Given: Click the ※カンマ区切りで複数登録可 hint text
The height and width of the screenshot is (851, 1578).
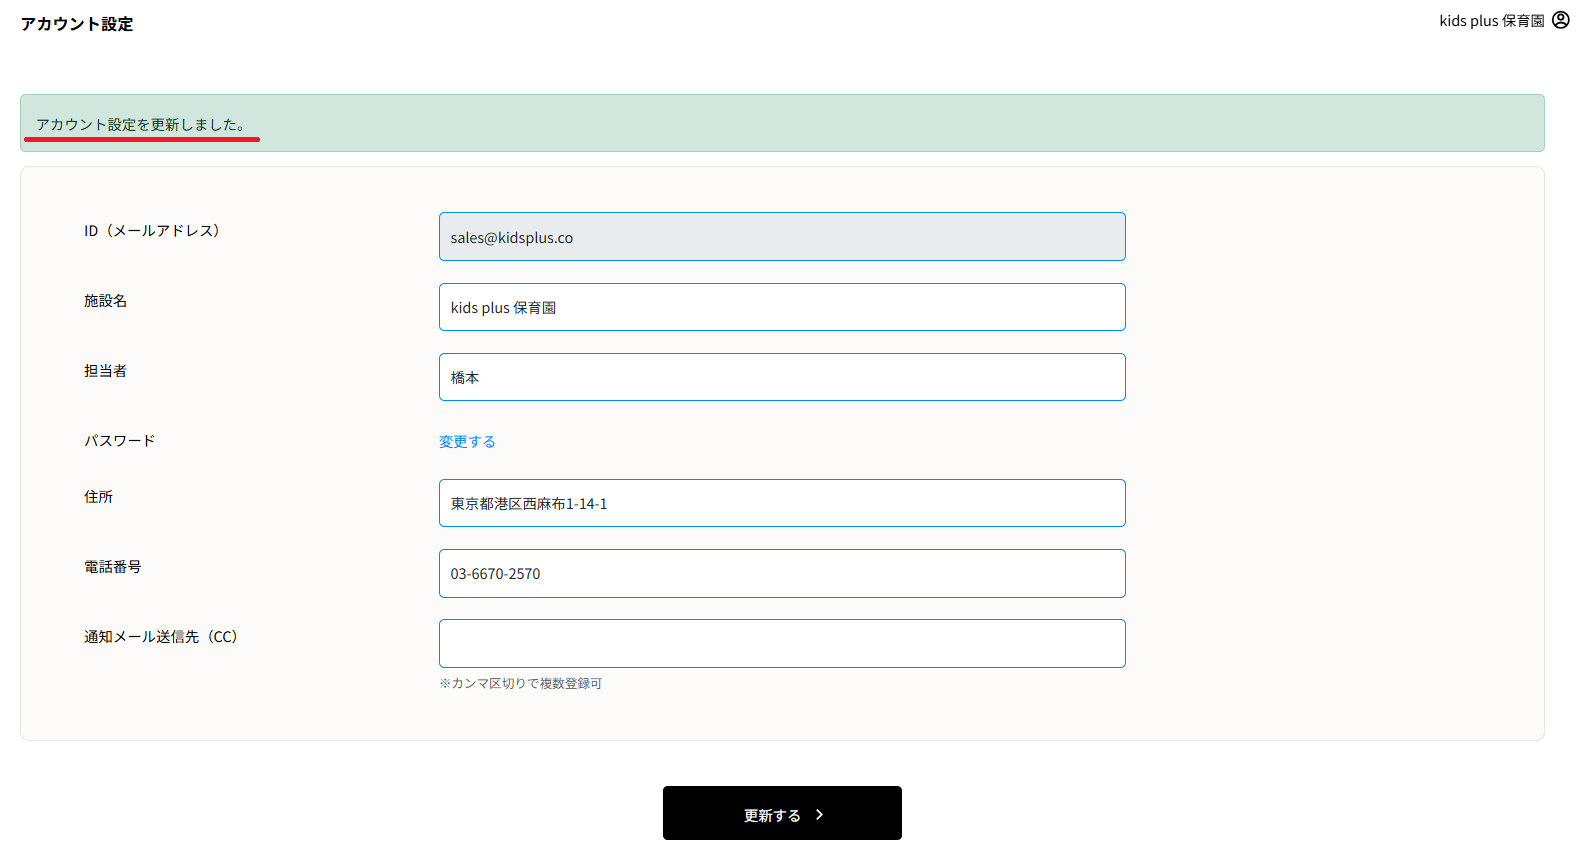Looking at the screenshot, I should (520, 684).
